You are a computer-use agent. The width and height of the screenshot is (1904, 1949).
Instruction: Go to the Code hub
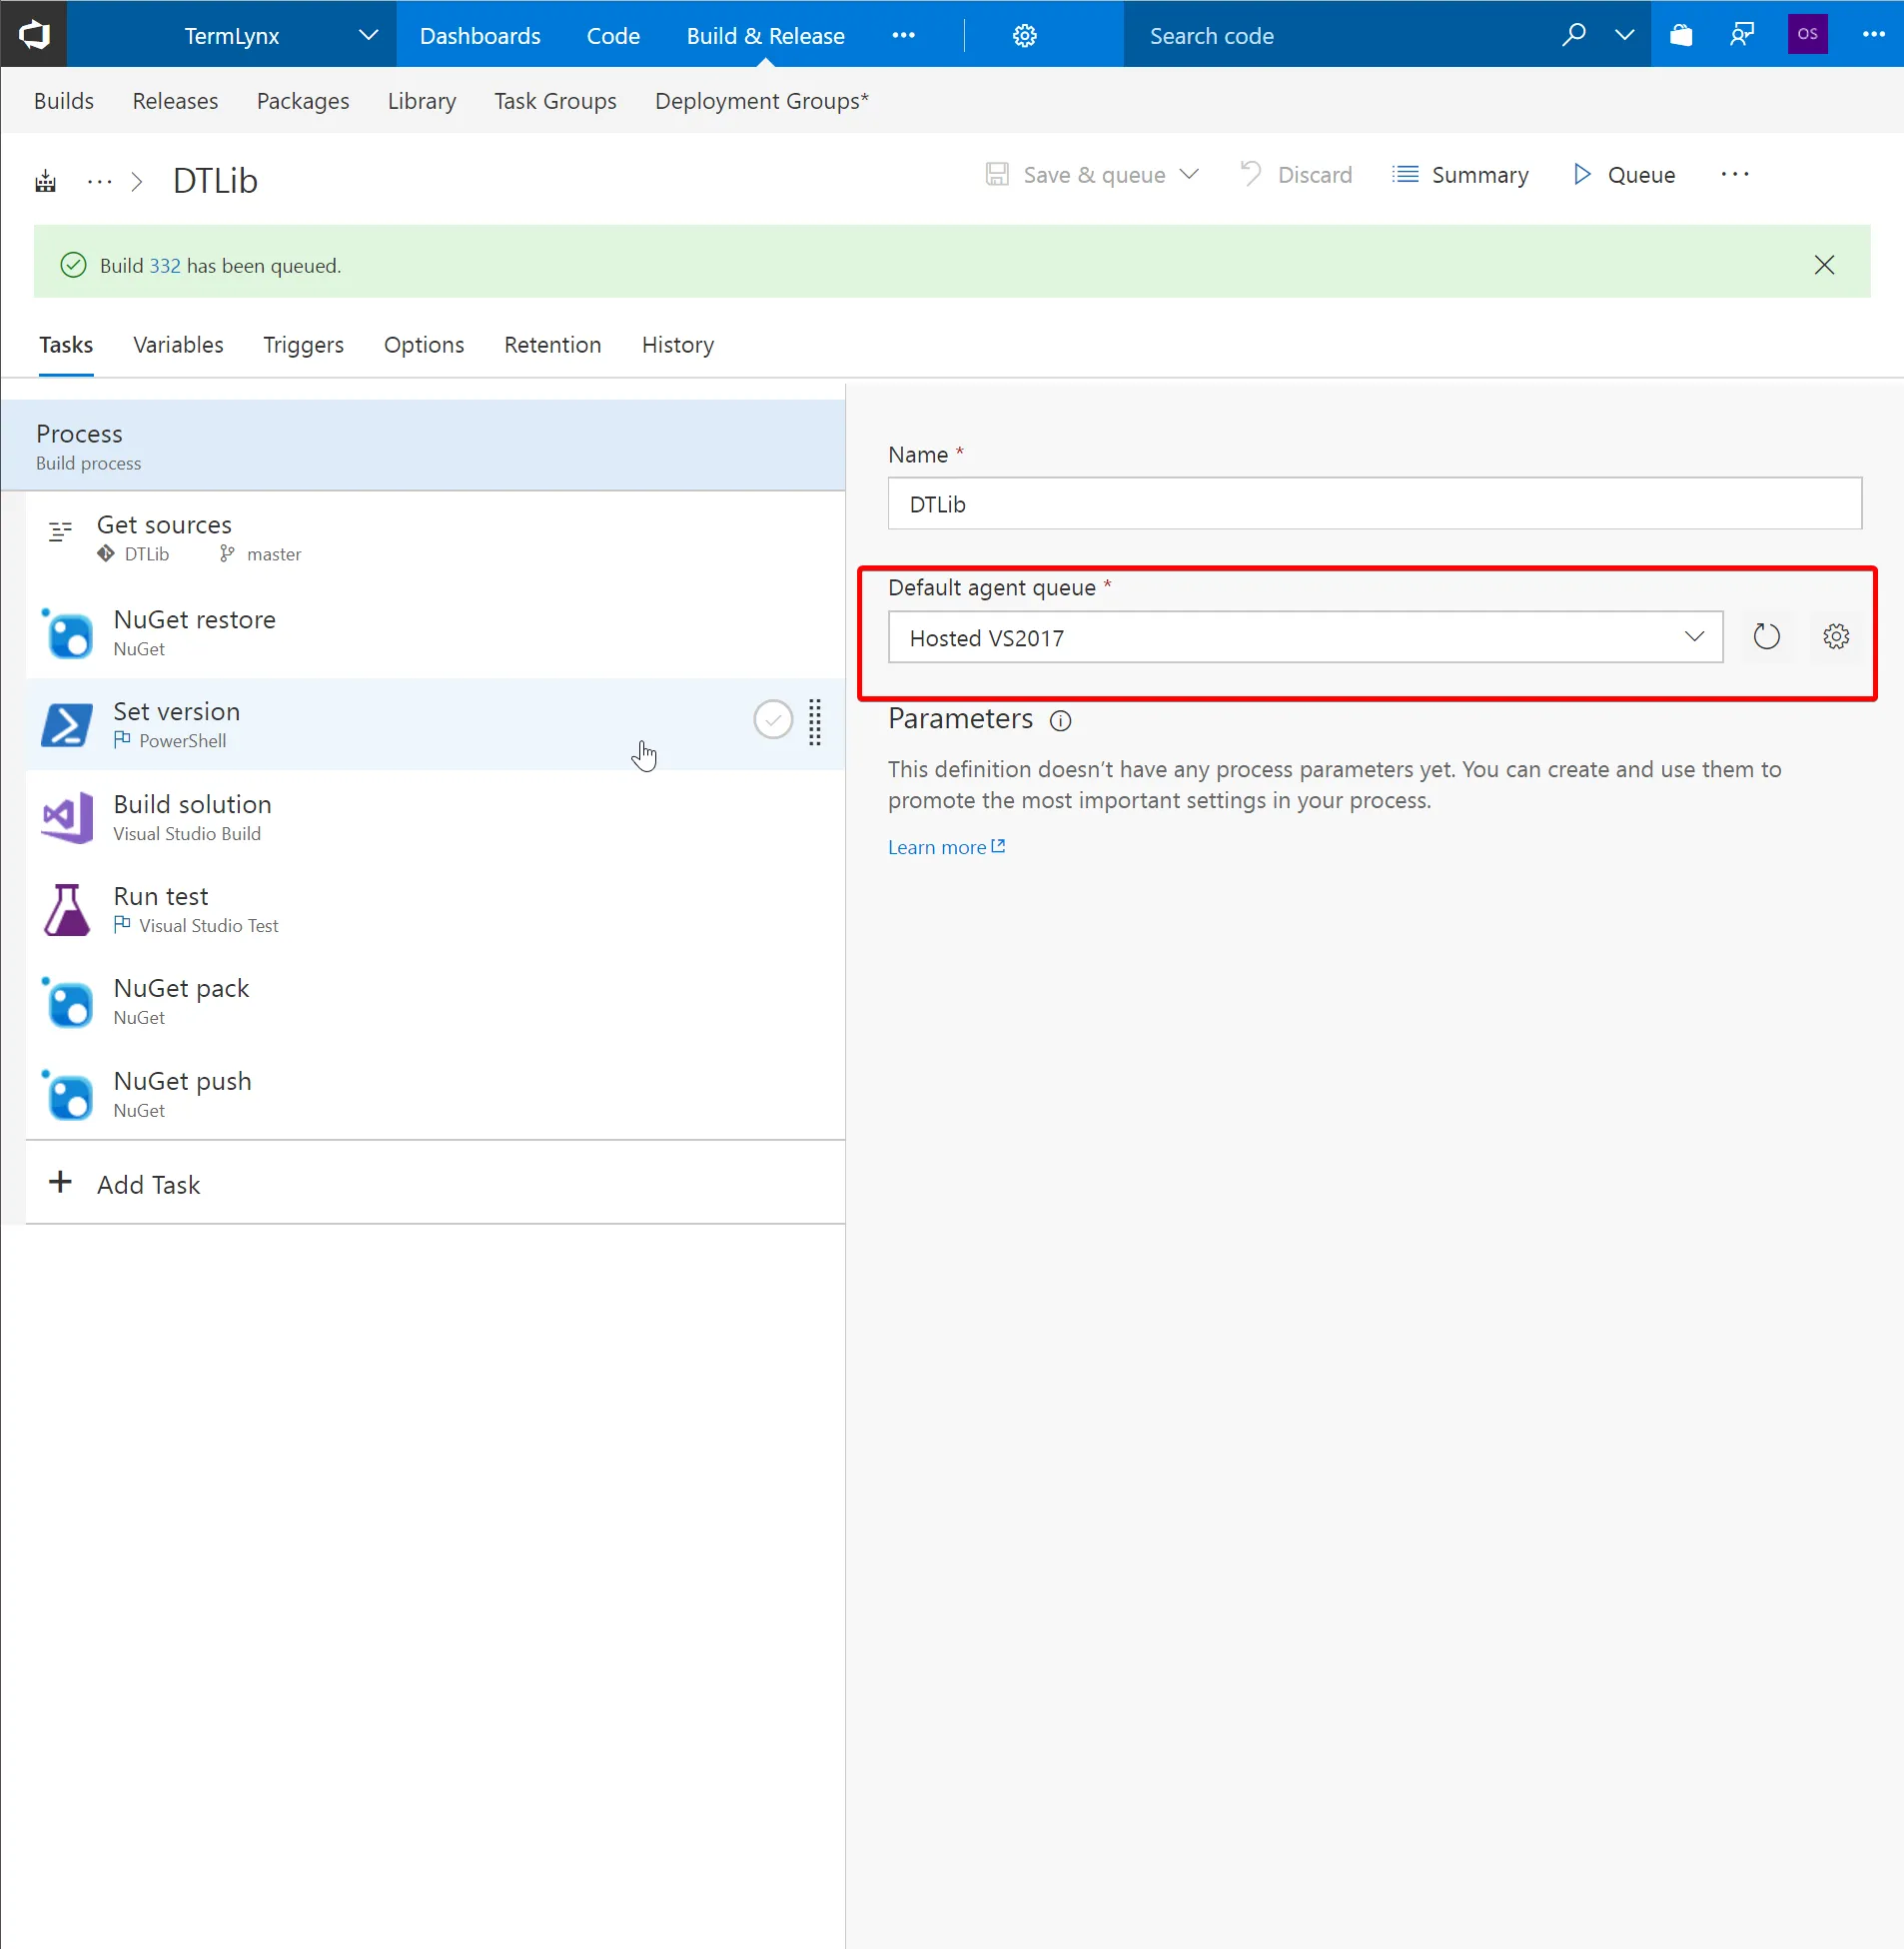coord(613,36)
